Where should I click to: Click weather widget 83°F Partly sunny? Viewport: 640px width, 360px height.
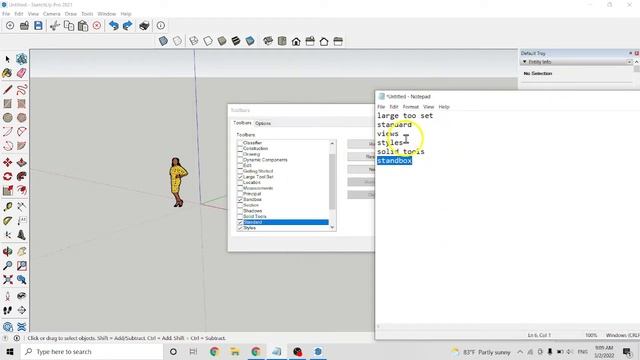pyautogui.click(x=481, y=352)
